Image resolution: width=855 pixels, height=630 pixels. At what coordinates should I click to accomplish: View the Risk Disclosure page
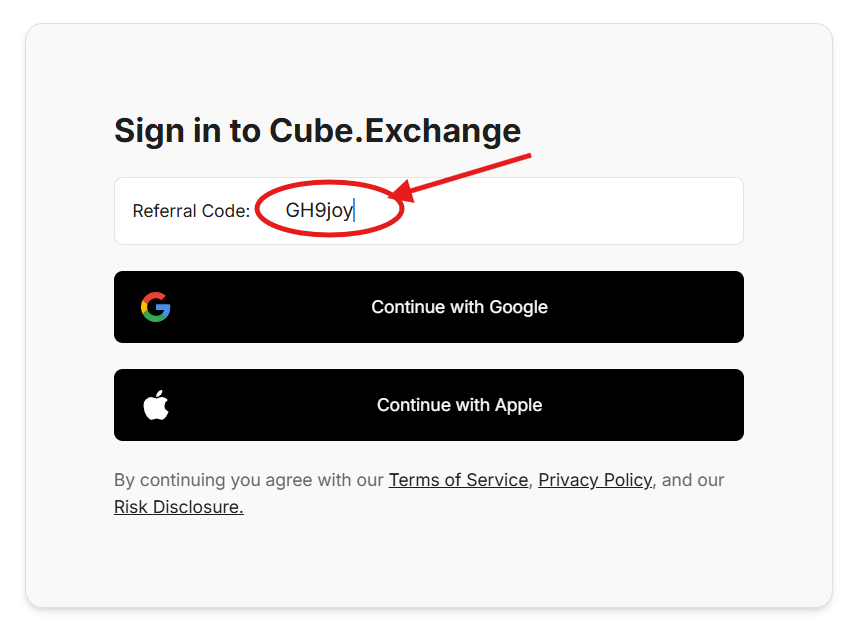tap(178, 507)
